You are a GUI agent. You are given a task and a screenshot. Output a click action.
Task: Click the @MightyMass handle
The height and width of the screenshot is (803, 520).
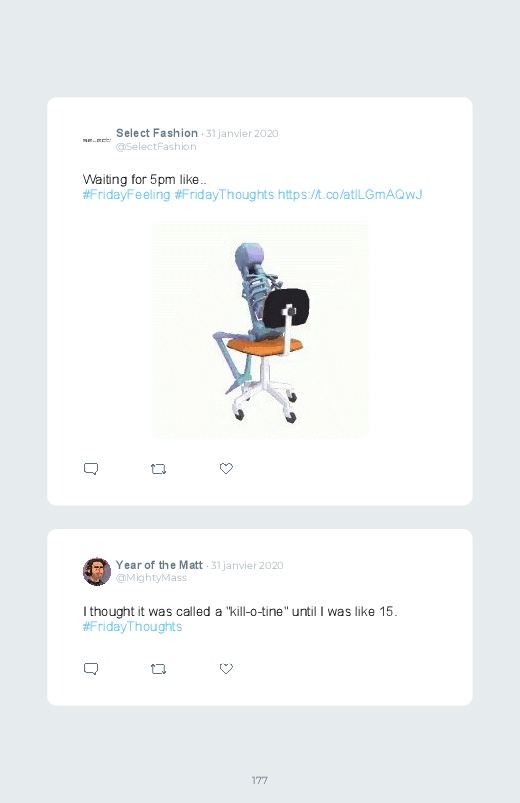tap(151, 578)
